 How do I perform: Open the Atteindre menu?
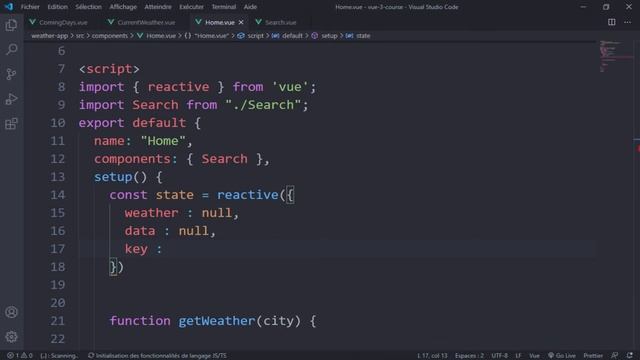click(x=158, y=7)
